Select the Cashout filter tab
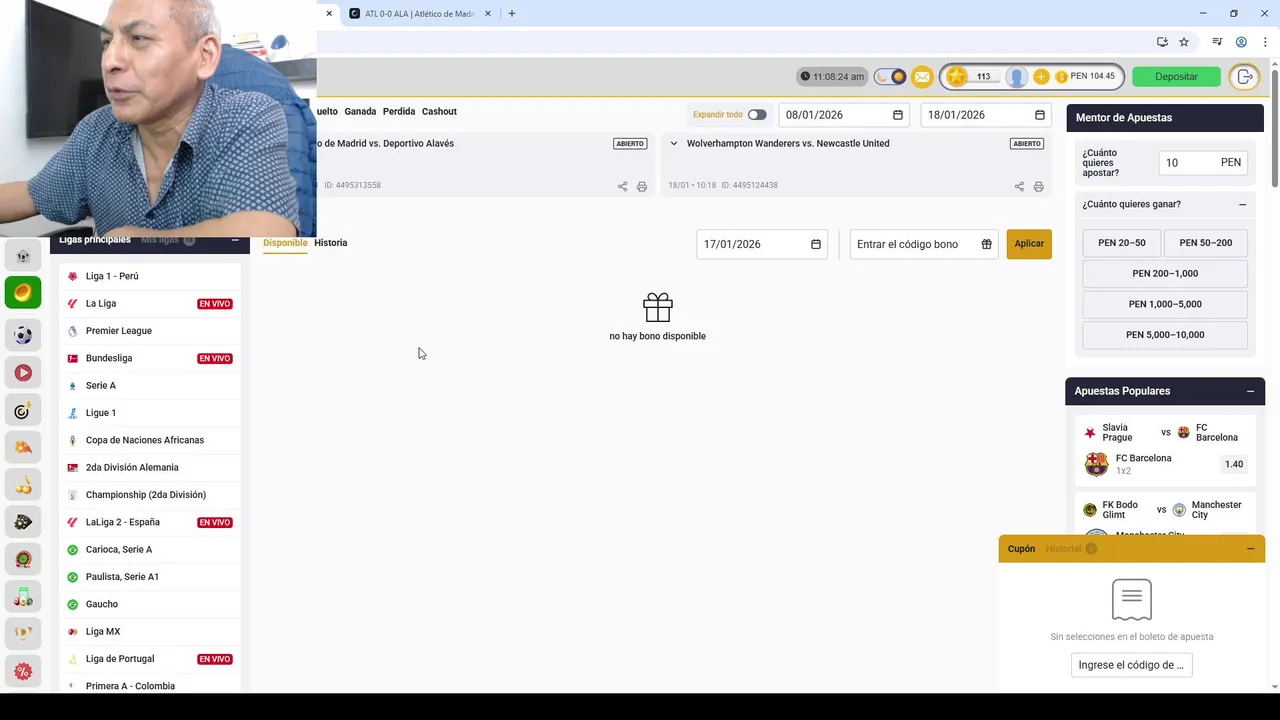The width and height of the screenshot is (1280, 720). [439, 112]
